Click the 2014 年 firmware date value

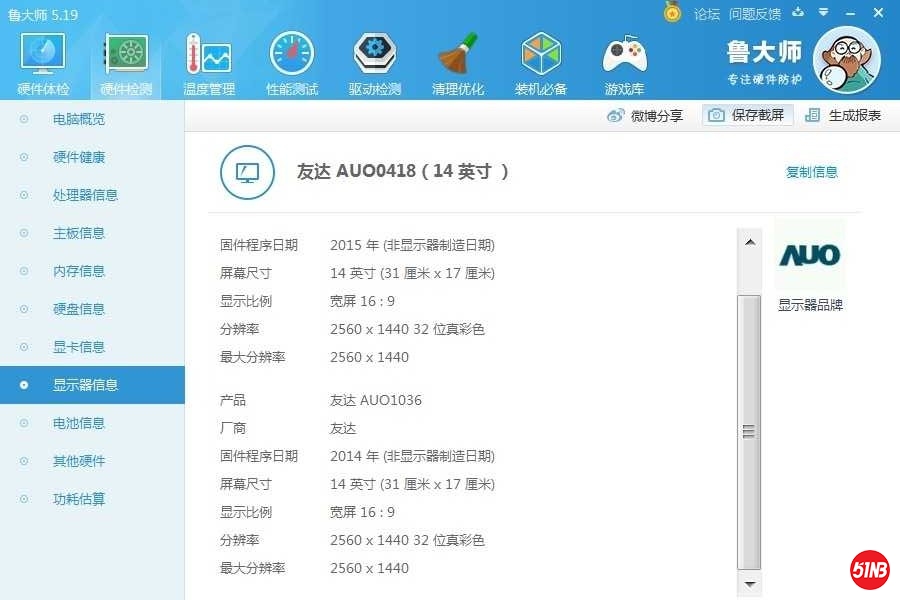pos(412,456)
